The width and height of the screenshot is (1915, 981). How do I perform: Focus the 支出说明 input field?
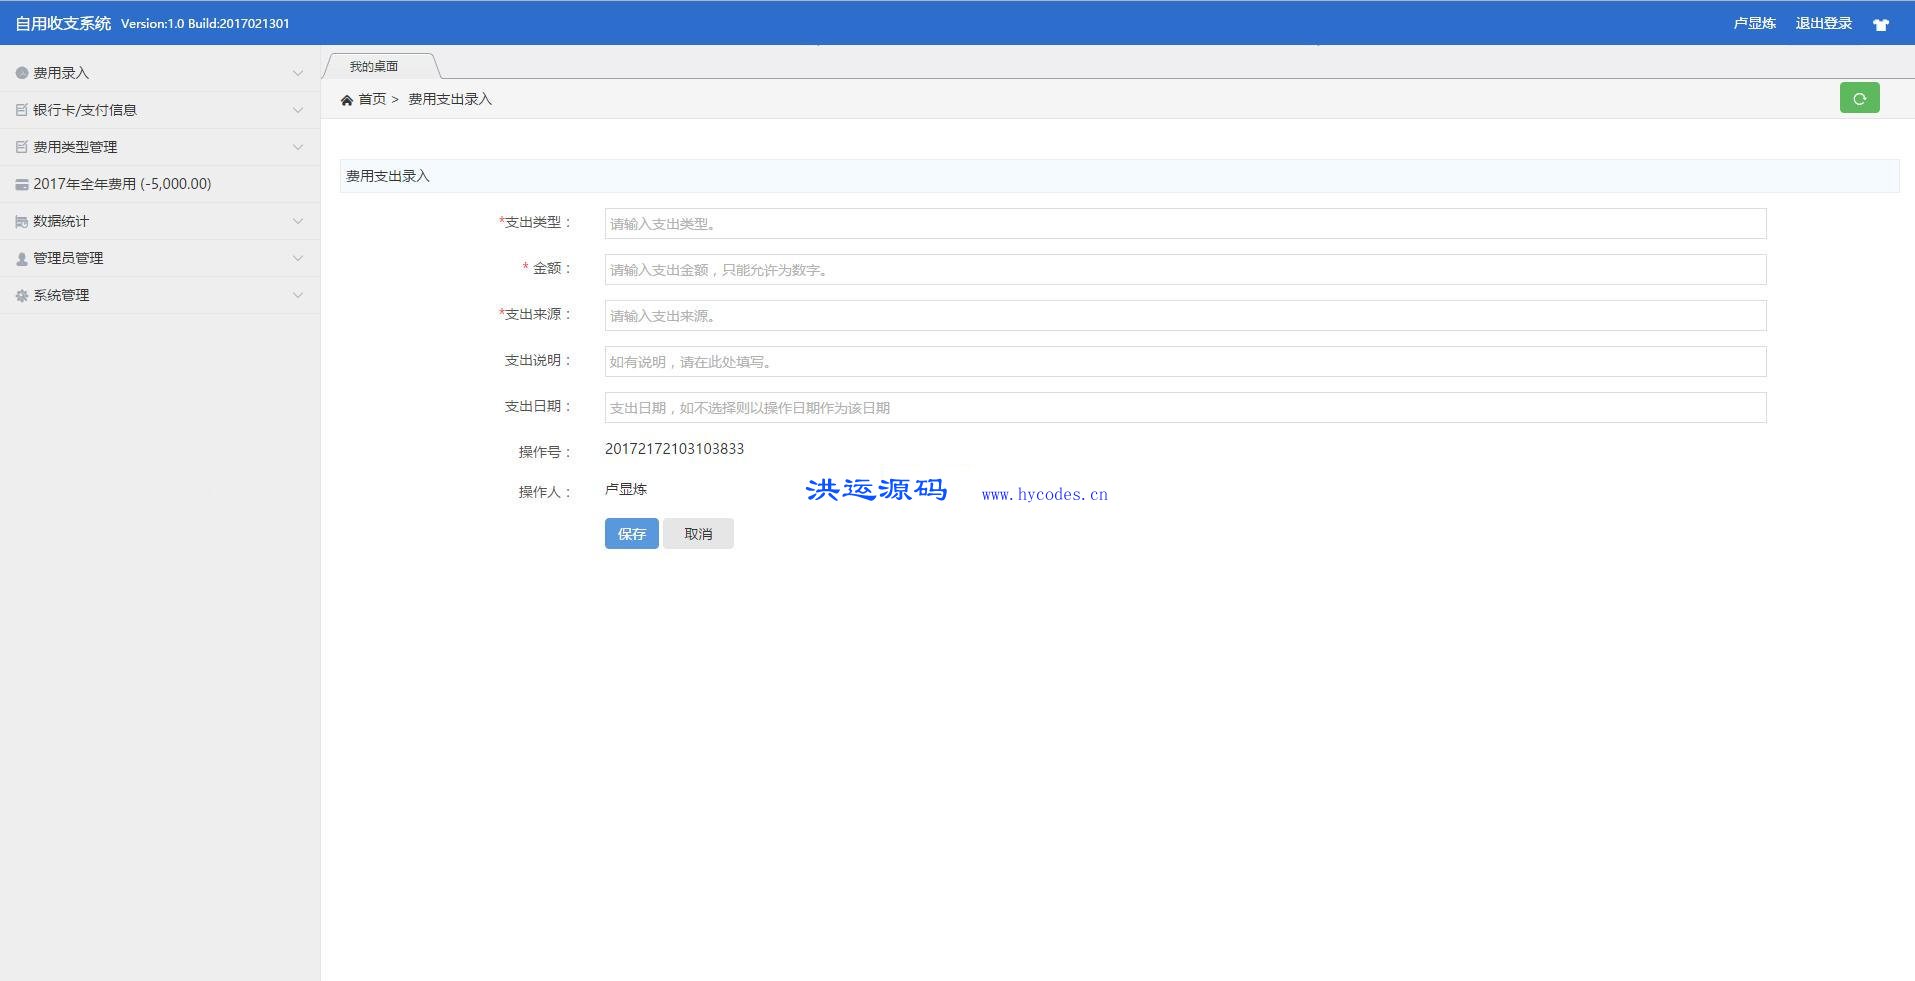1185,362
